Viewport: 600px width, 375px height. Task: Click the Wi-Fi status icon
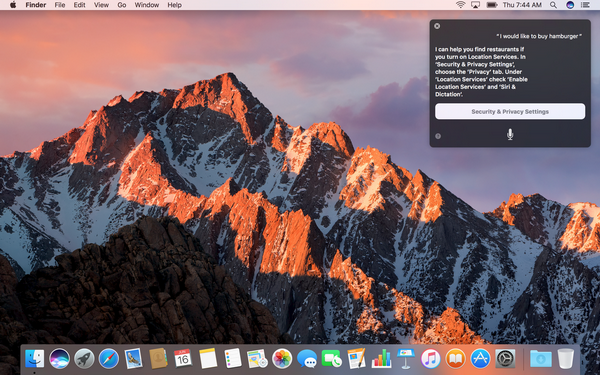pyautogui.click(x=461, y=5)
